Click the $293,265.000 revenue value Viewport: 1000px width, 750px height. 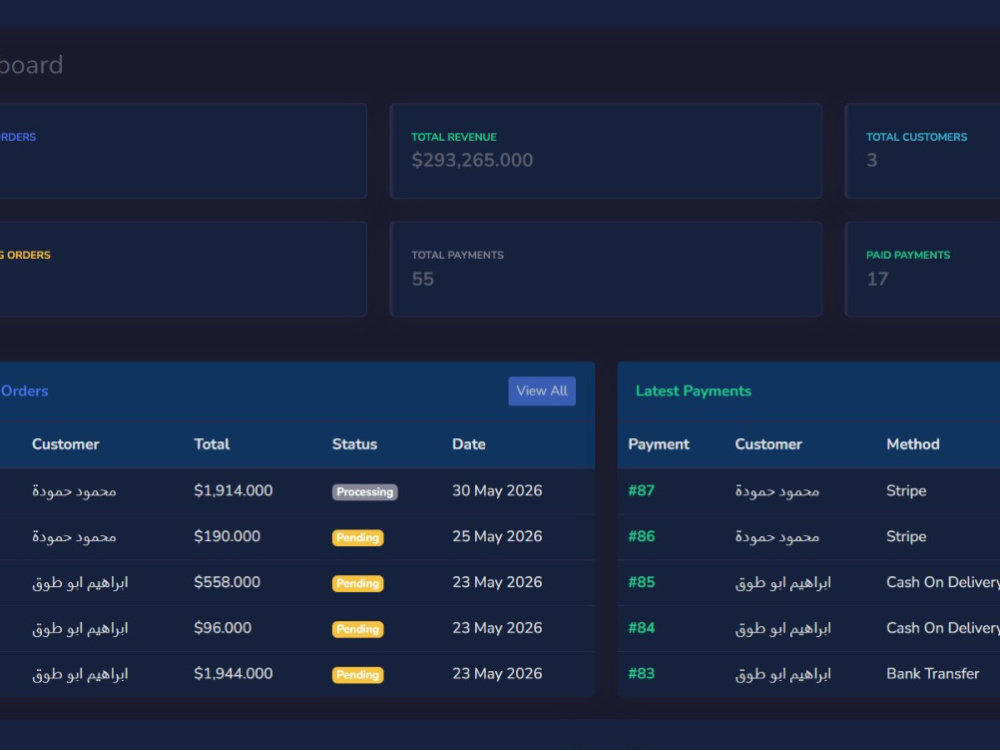[472, 160]
